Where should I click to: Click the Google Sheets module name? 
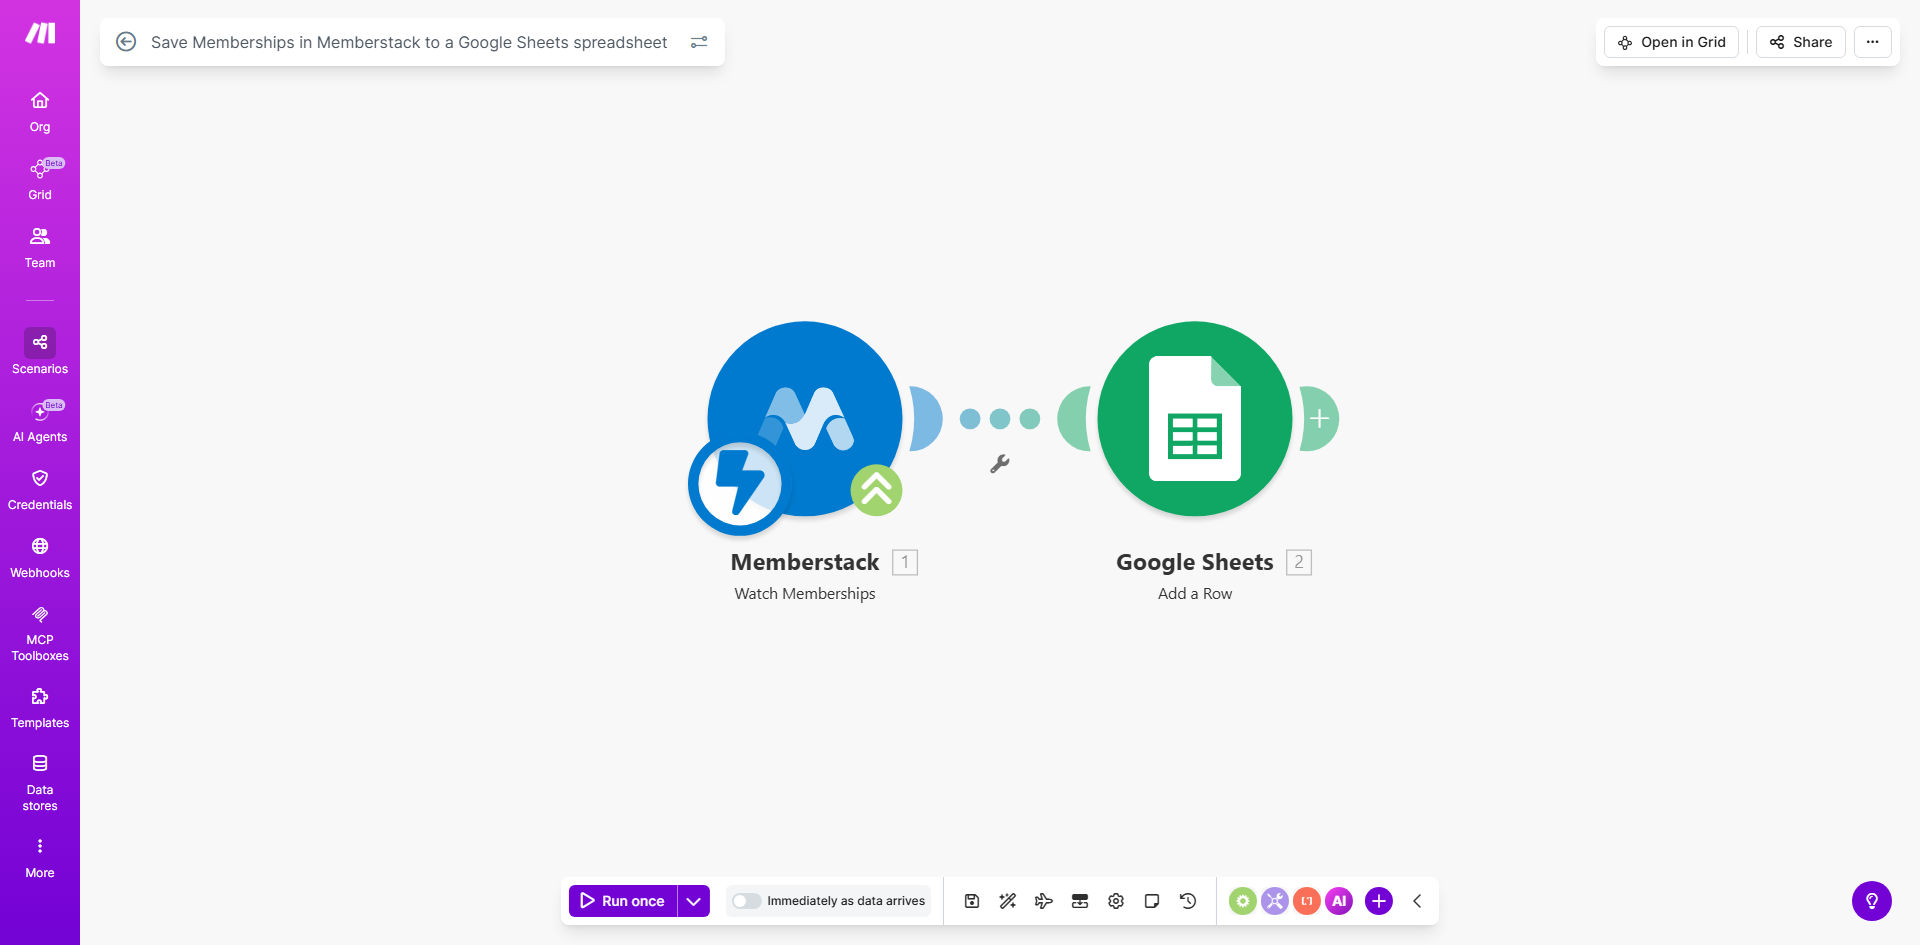click(x=1195, y=562)
